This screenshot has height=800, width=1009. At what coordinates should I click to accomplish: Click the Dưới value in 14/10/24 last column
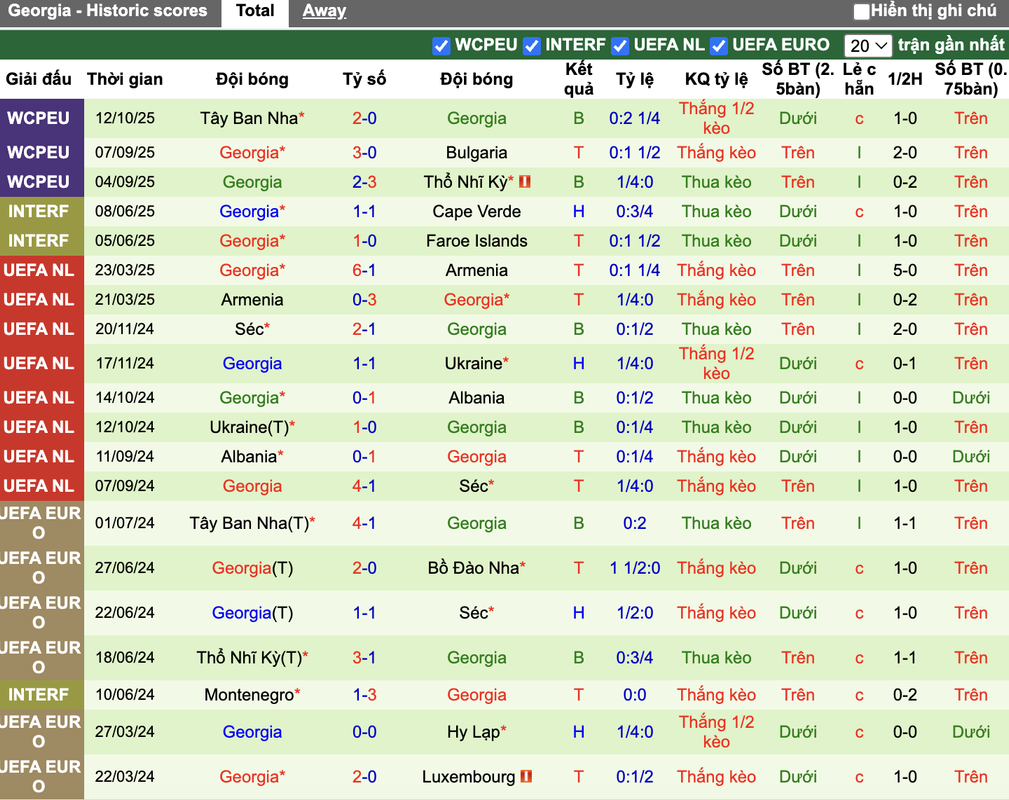(x=970, y=398)
